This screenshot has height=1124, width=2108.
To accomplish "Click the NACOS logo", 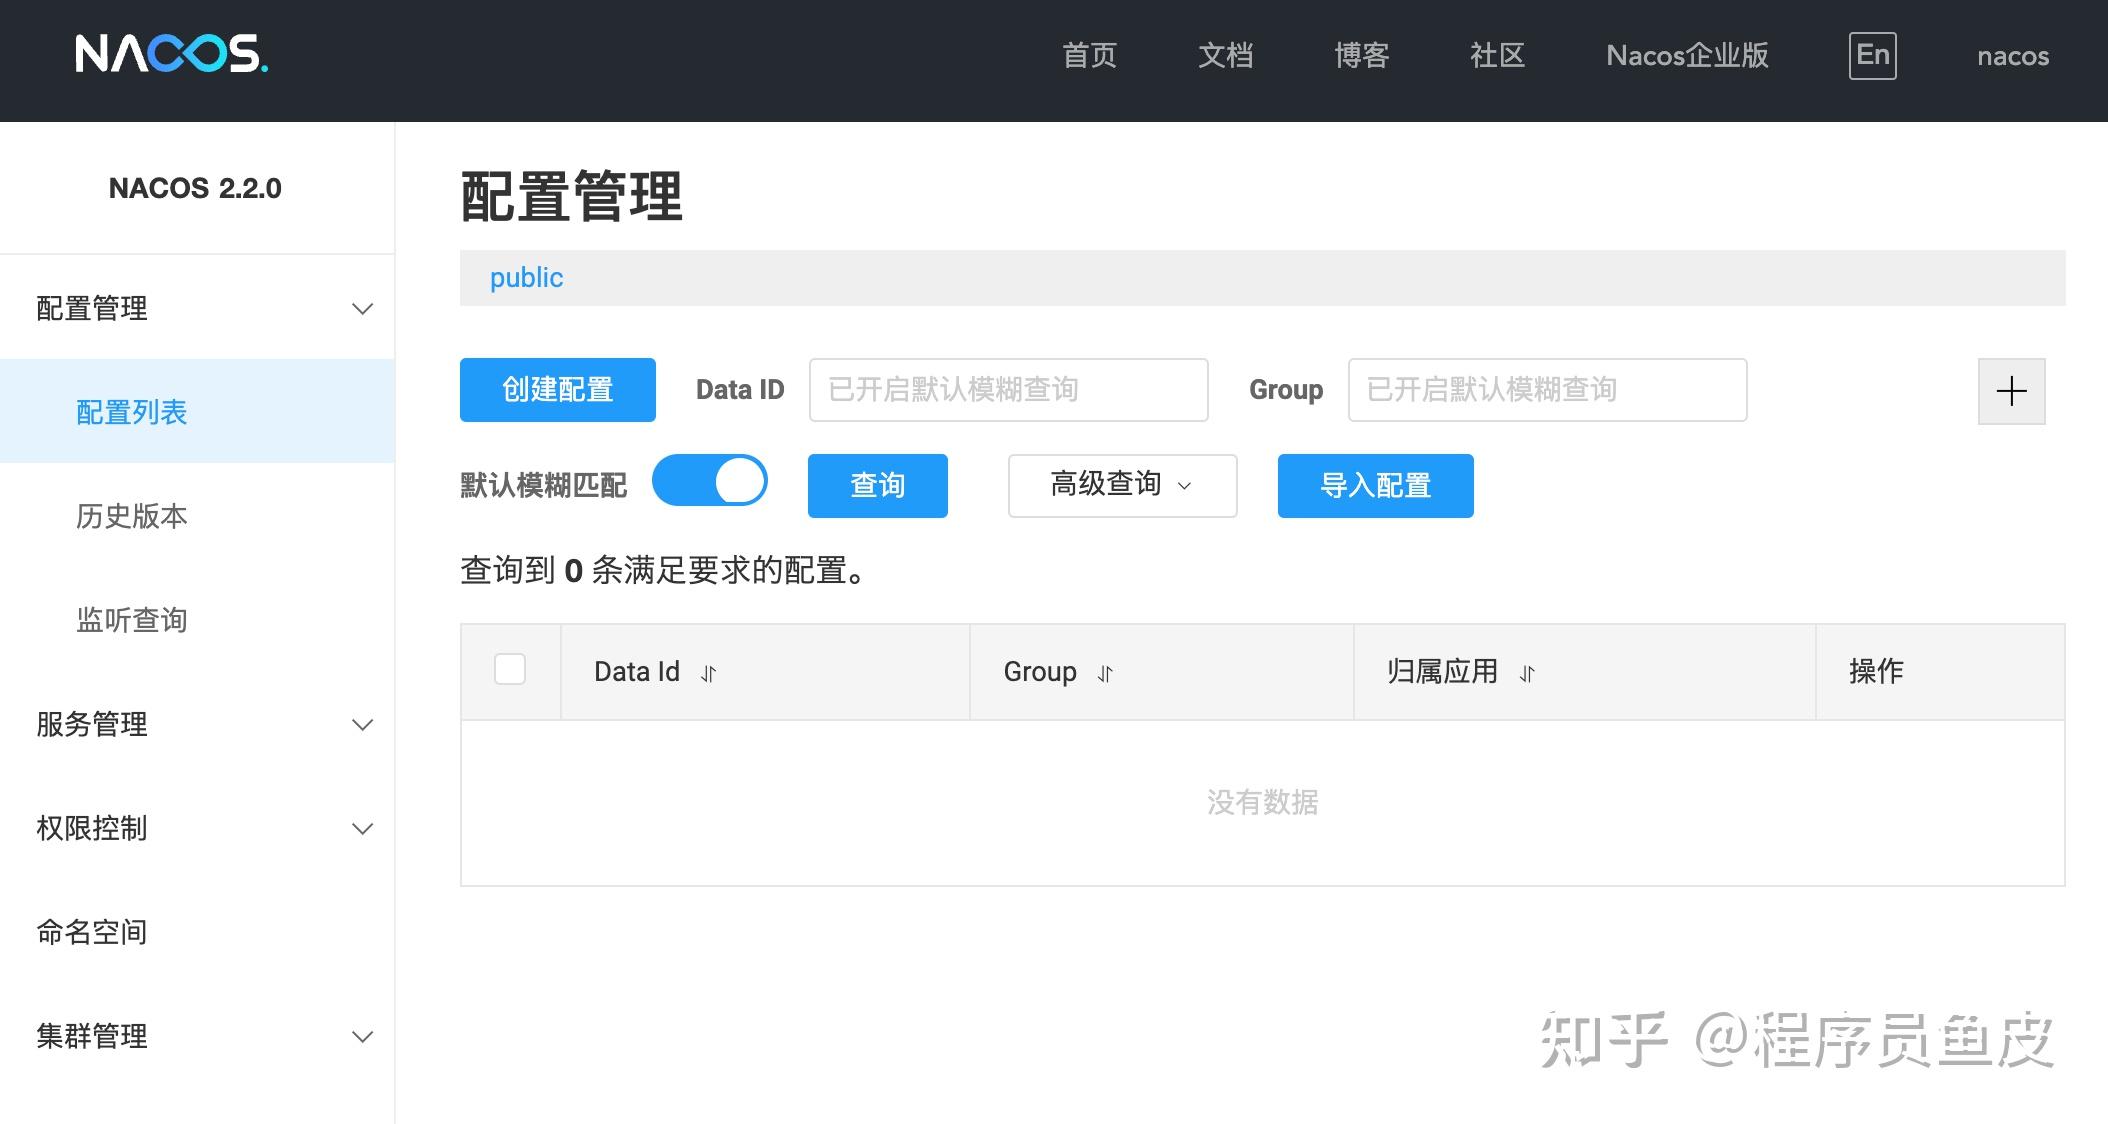I will 171,54.
